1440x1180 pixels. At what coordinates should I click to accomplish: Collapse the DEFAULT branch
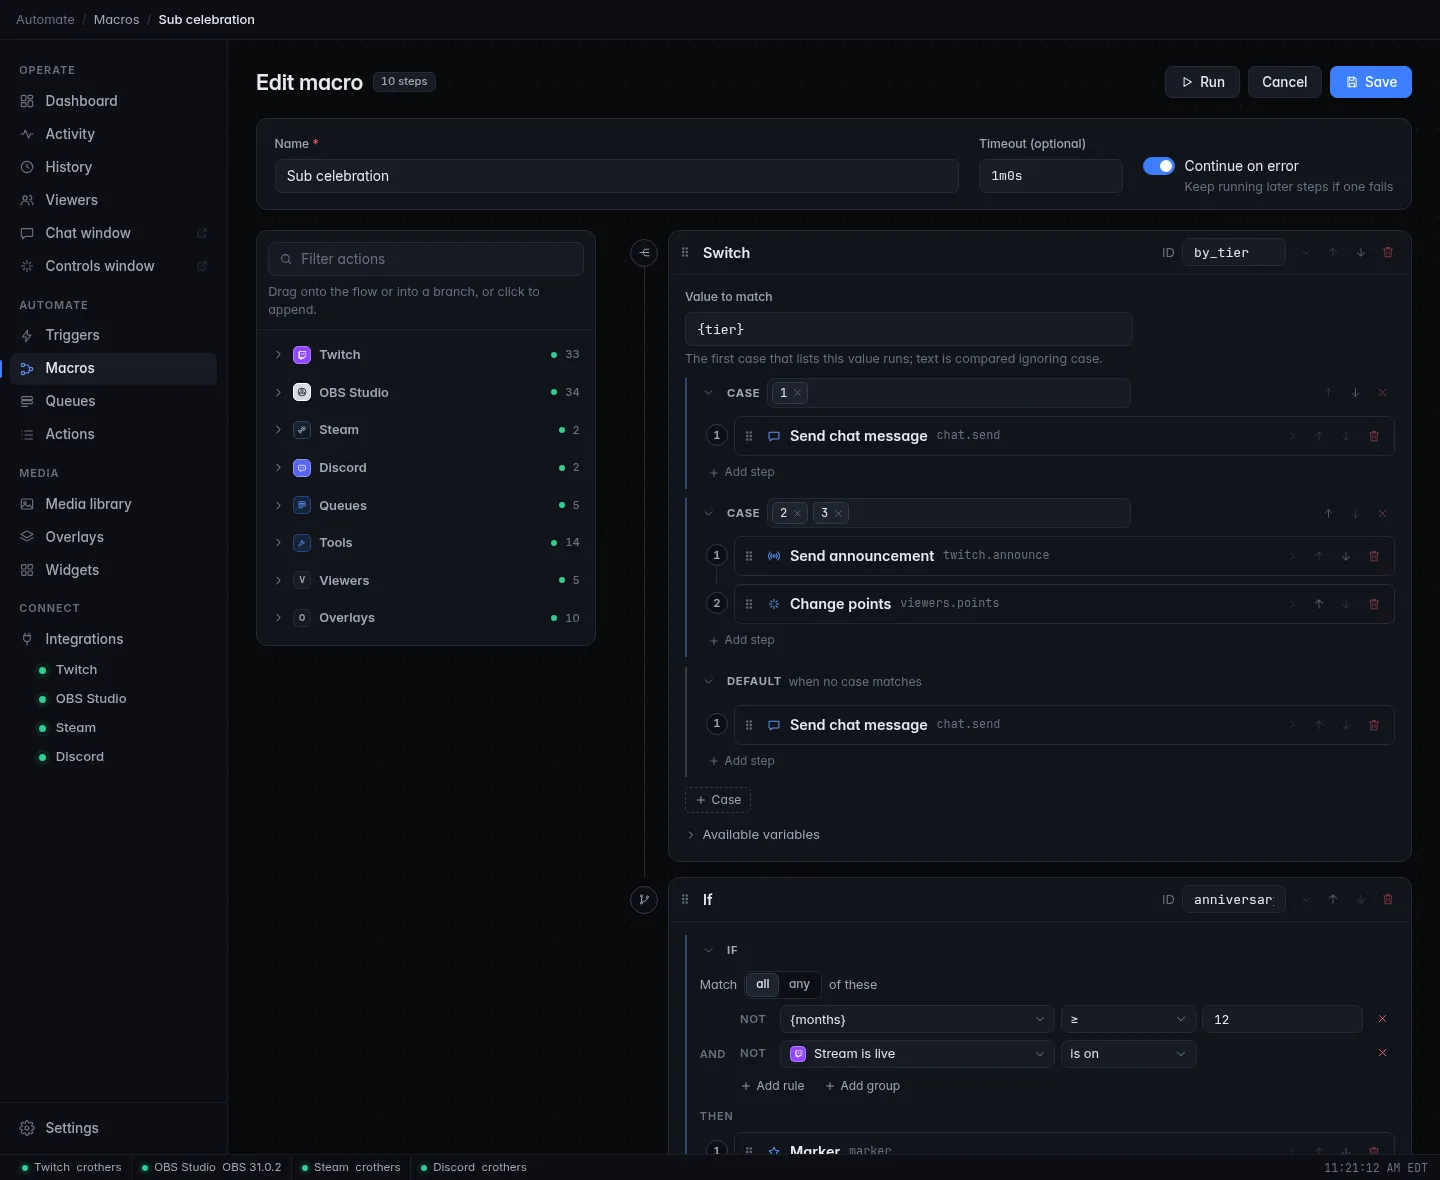[x=709, y=682]
